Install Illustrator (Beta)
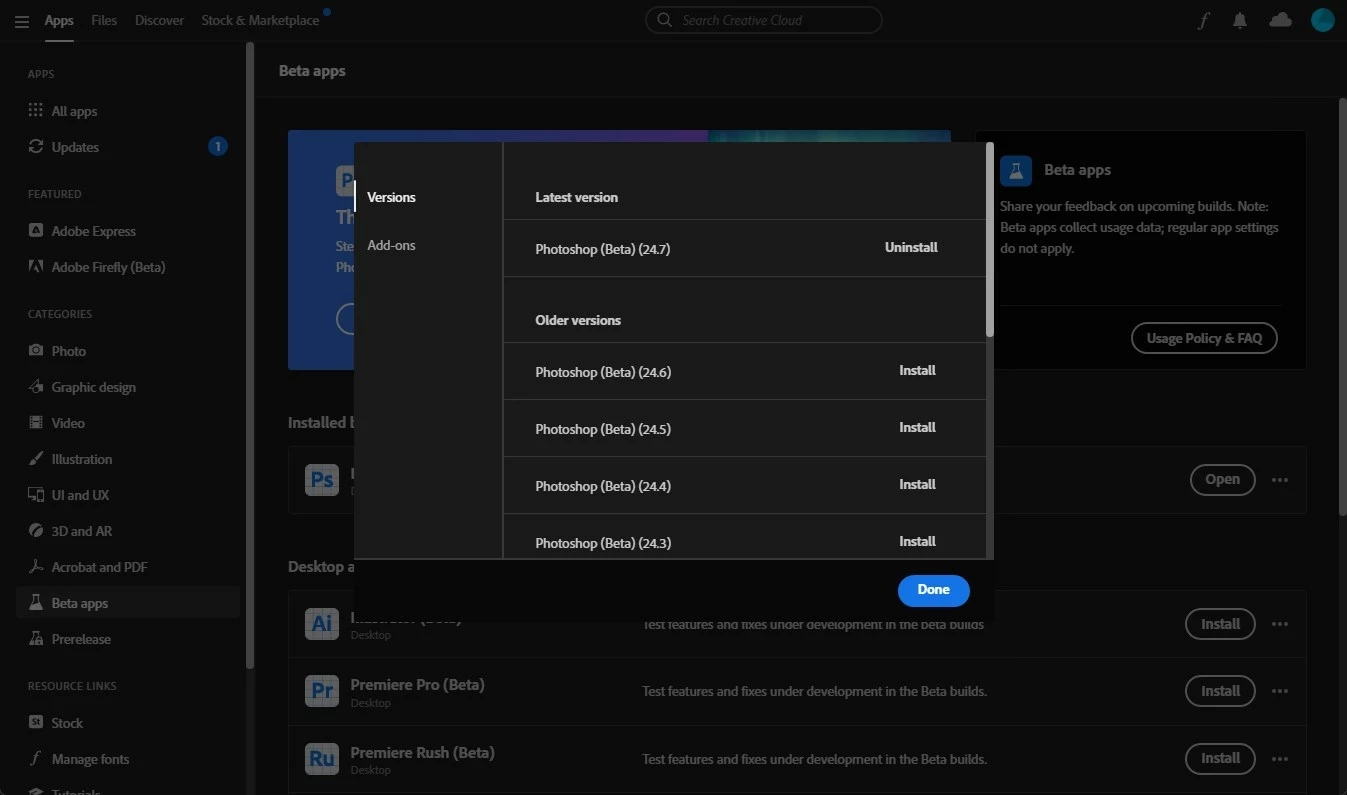This screenshot has height=795, width=1347. [1220, 624]
